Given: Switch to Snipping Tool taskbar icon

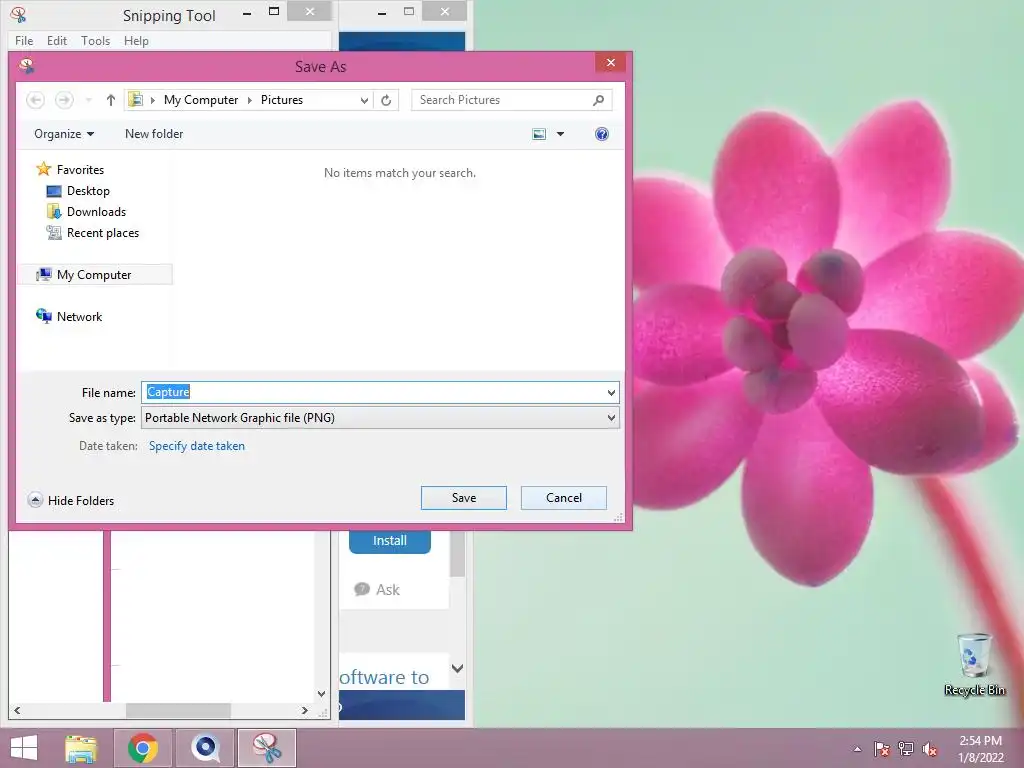Looking at the screenshot, I should (267, 748).
